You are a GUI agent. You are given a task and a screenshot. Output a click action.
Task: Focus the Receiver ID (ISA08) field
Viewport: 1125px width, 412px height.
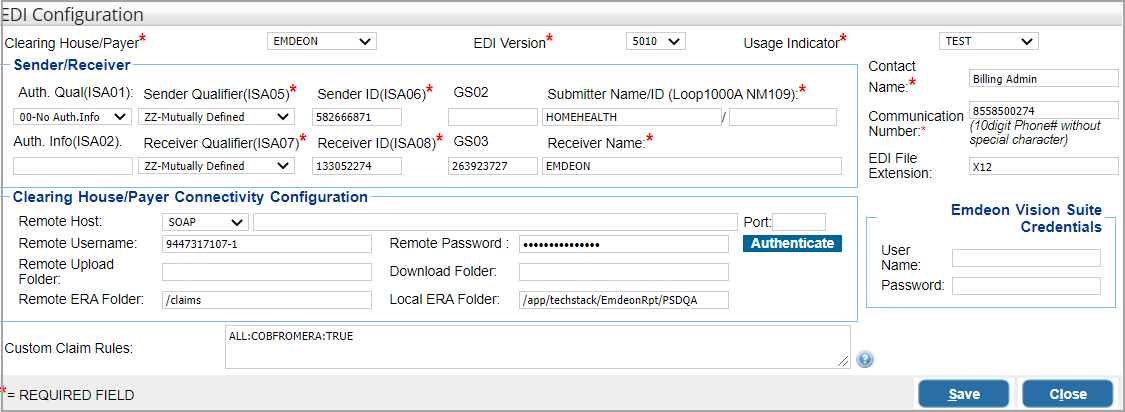pyautogui.click(x=370, y=166)
